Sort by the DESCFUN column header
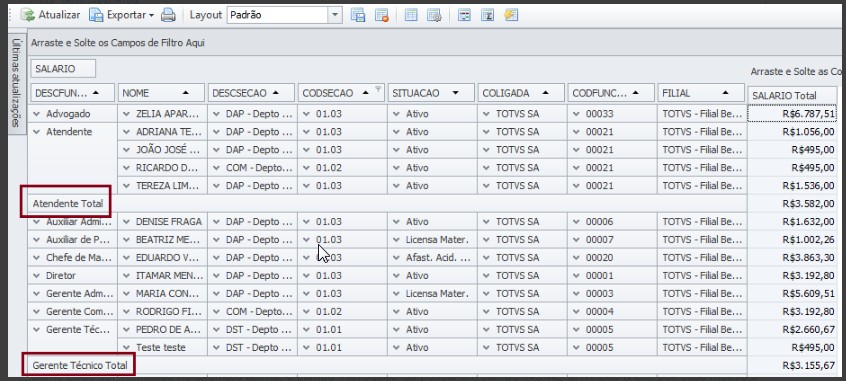 (x=73, y=93)
